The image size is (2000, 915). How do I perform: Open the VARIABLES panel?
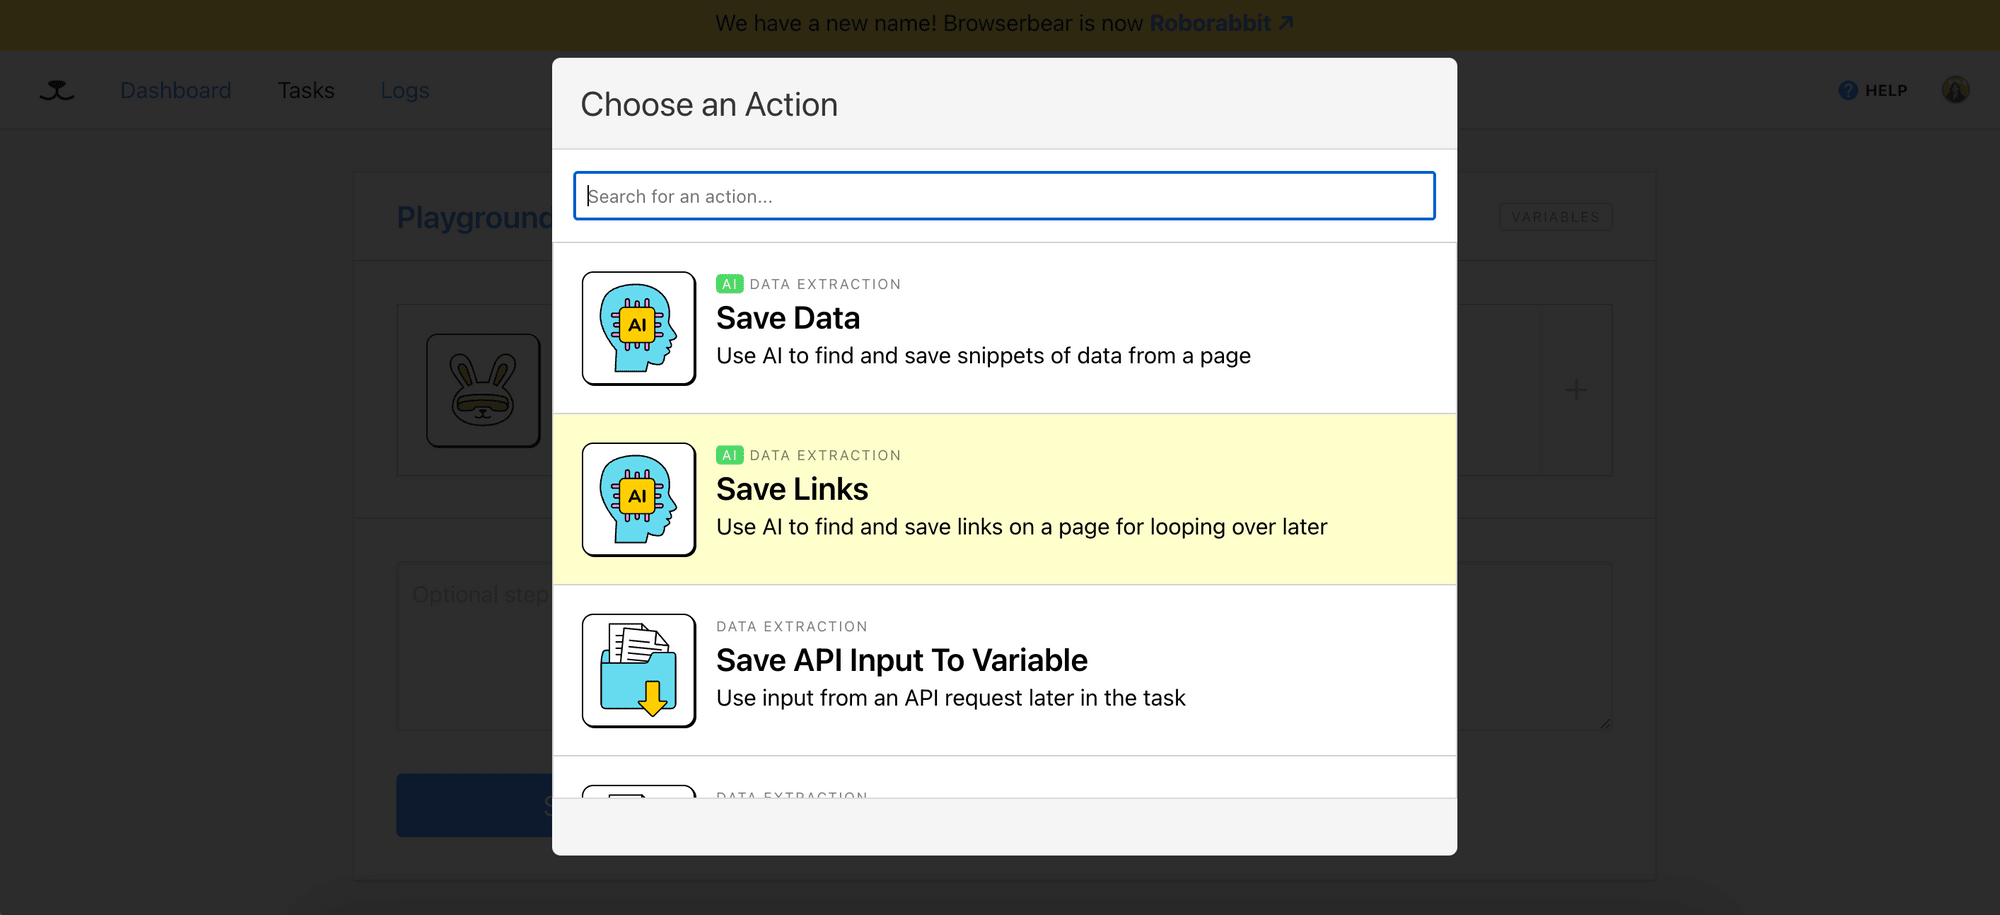1556,216
